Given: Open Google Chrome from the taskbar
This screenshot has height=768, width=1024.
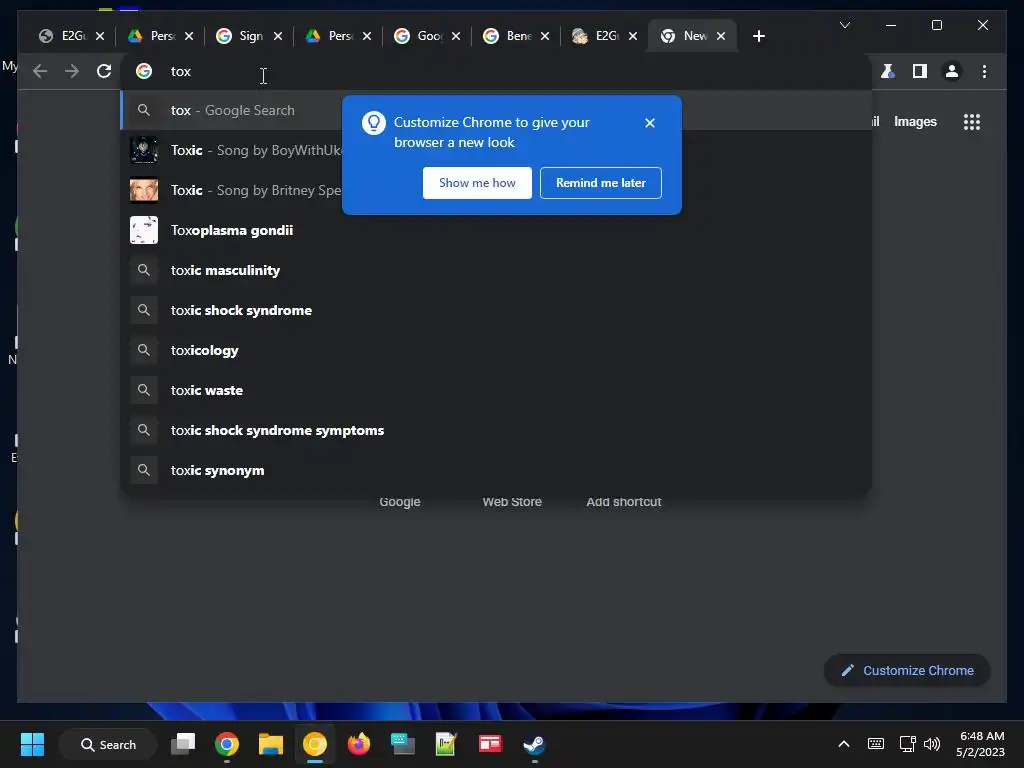Looking at the screenshot, I should coord(227,744).
